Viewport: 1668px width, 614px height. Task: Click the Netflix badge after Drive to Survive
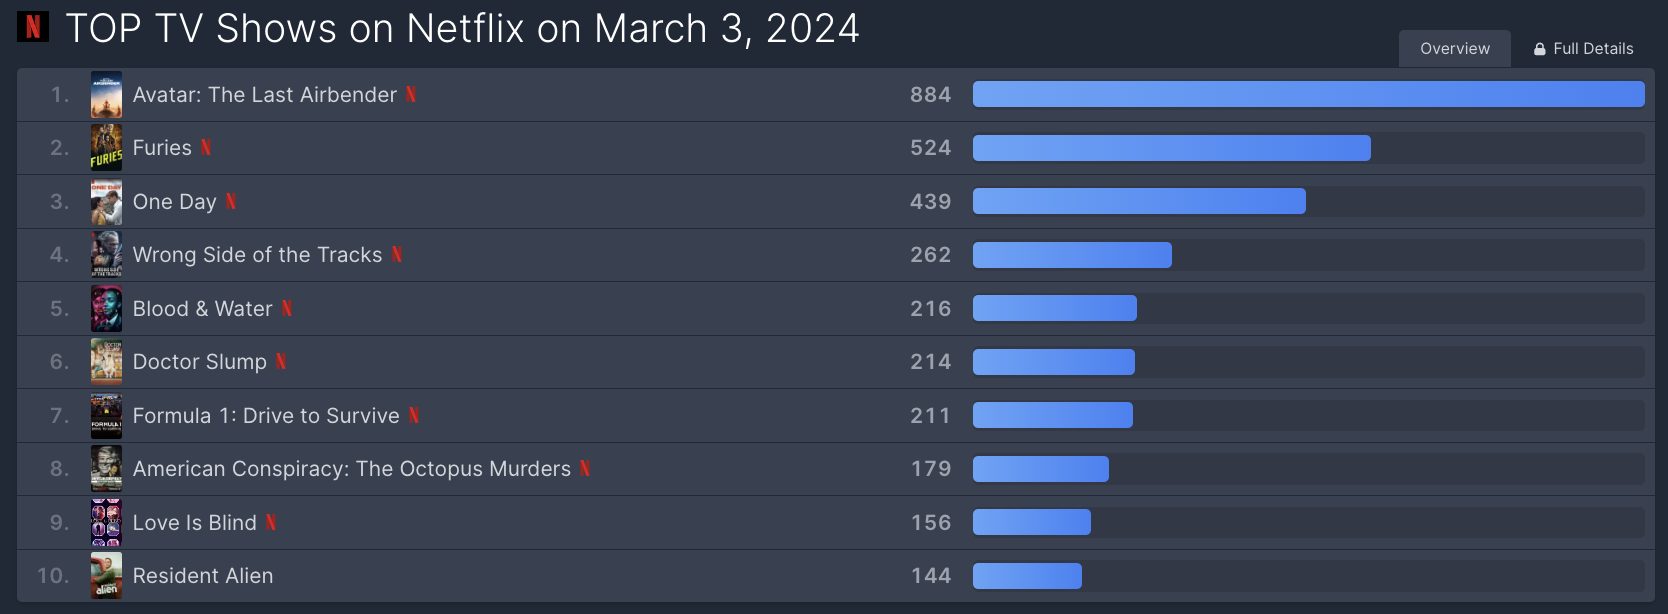point(414,415)
